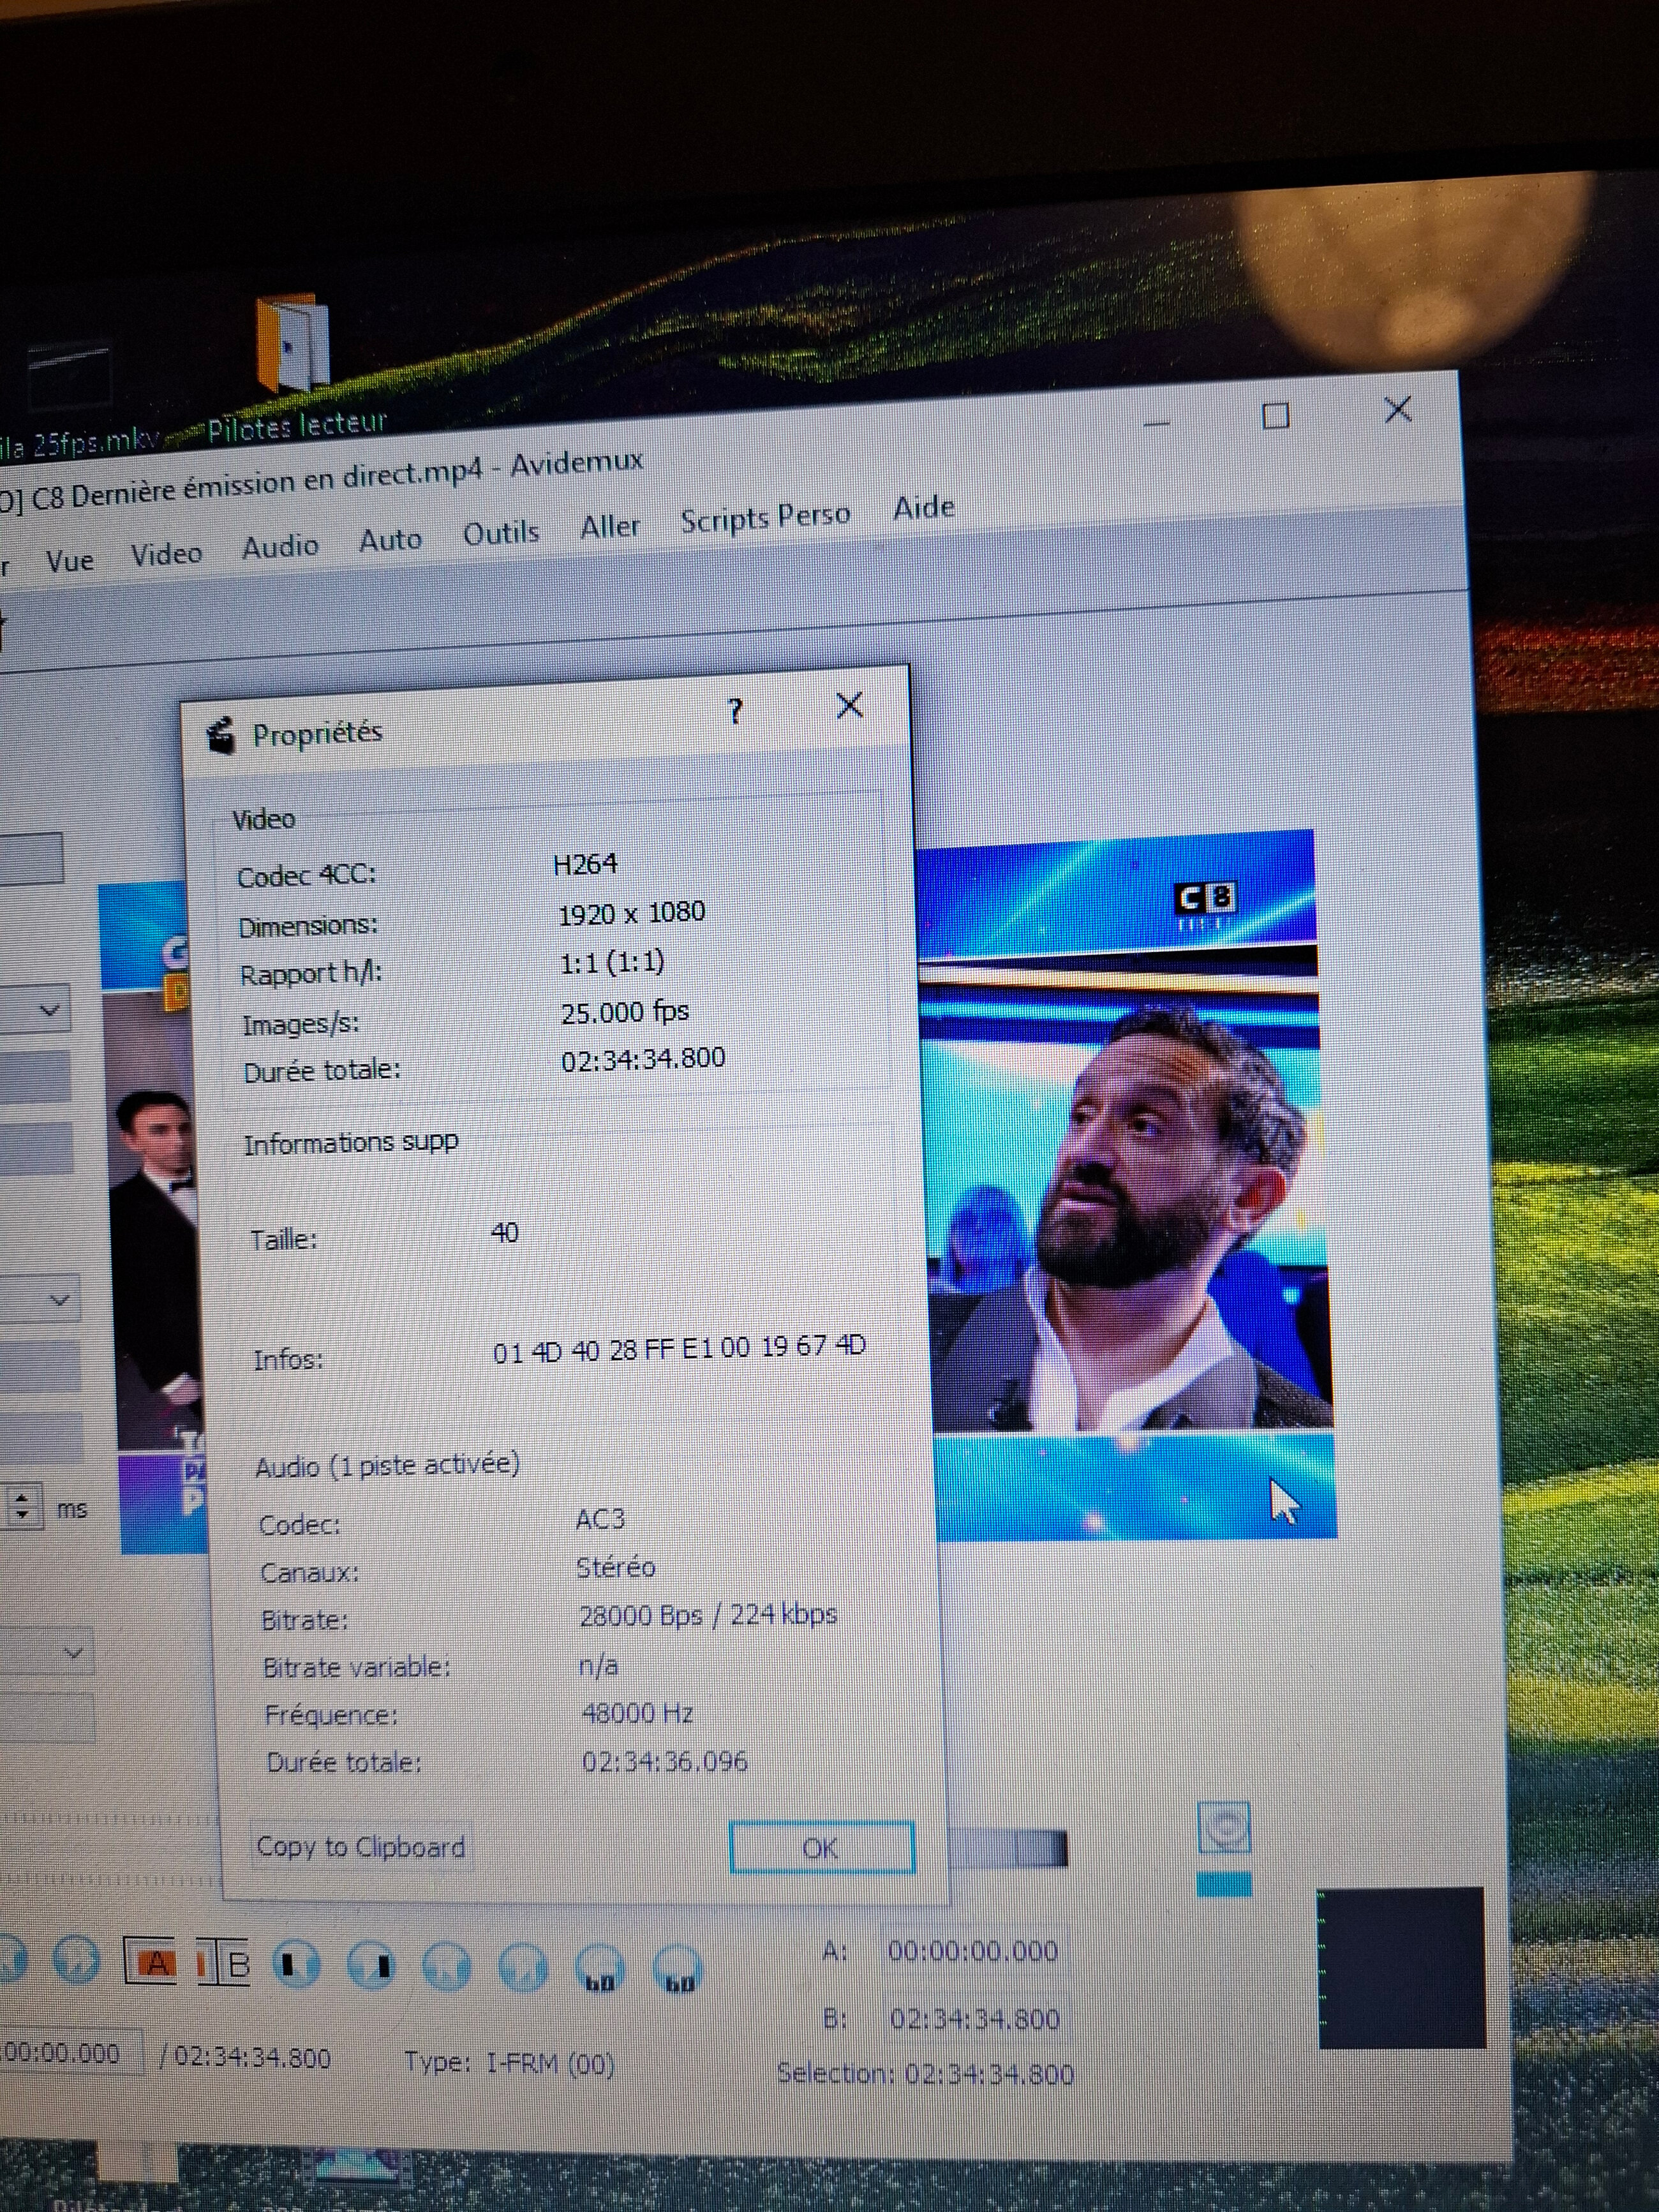Open the Outils menu
Viewport: 1659px width, 2212px height.
(500, 532)
